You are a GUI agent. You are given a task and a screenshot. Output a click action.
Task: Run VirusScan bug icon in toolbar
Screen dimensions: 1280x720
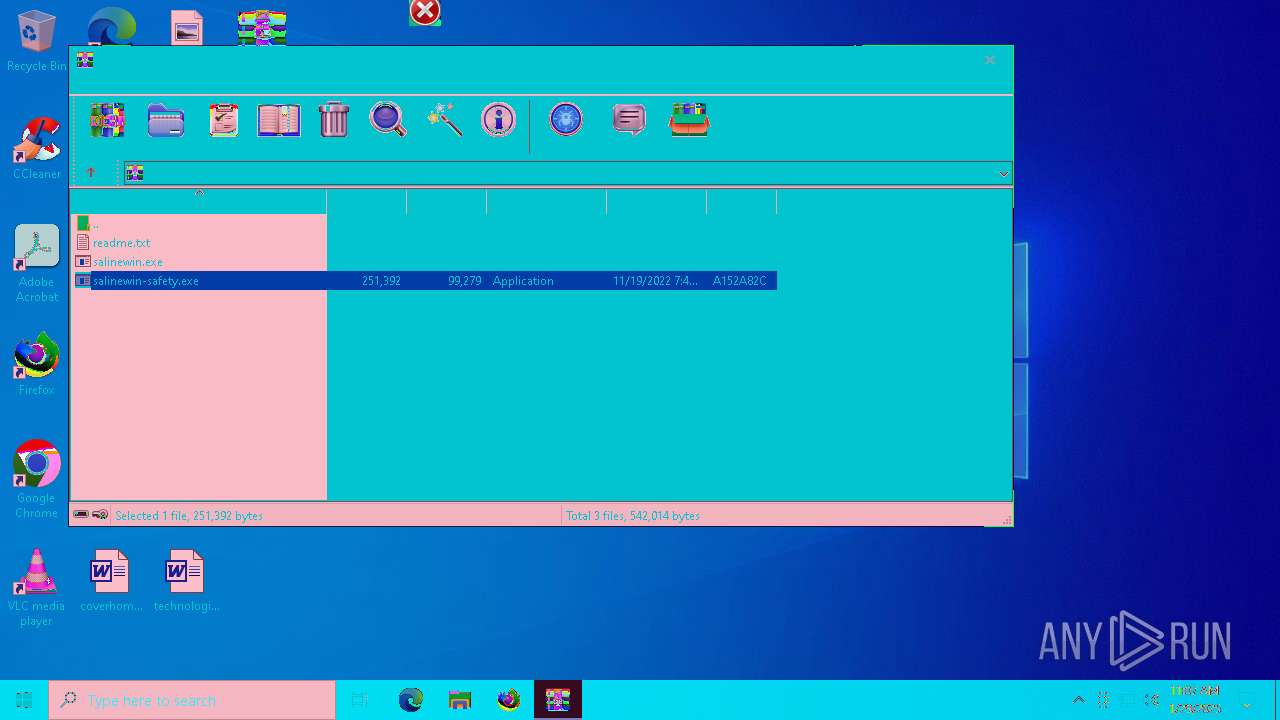point(566,120)
